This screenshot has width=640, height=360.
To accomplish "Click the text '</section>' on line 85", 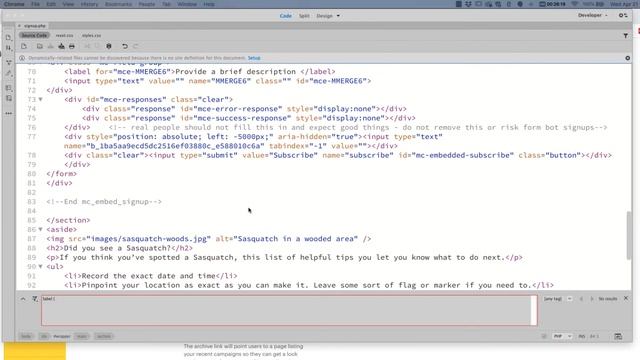I will coord(68,220).
